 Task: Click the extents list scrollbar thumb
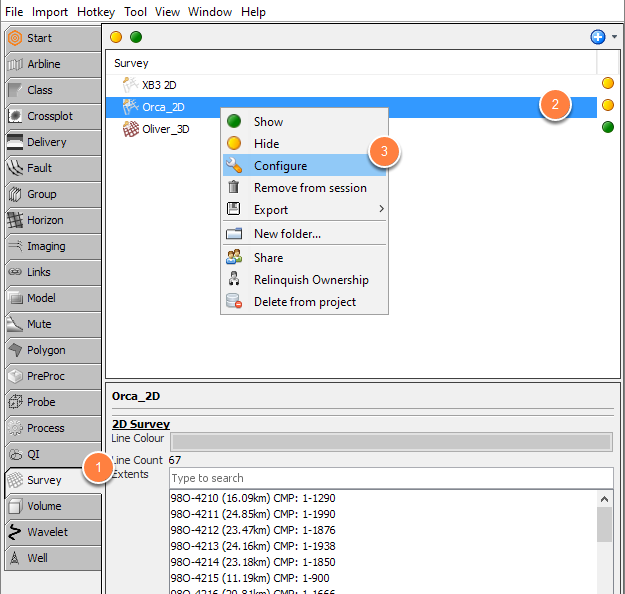click(604, 525)
